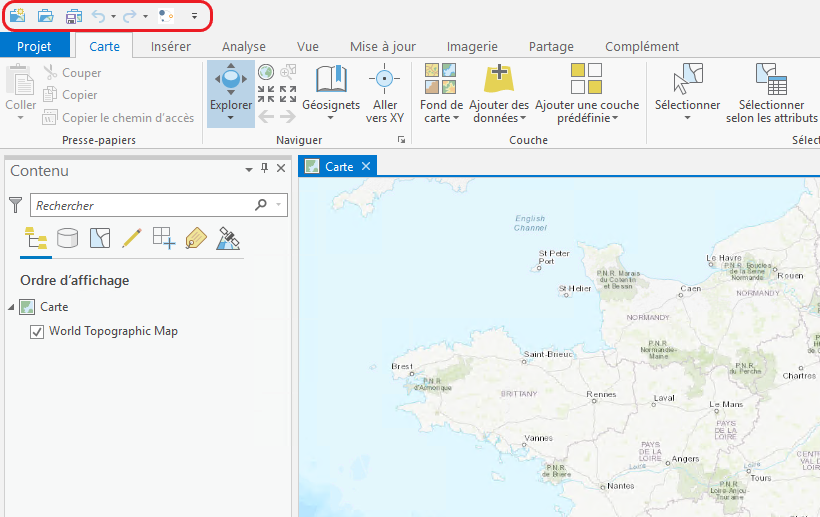The width and height of the screenshot is (820, 517).
Task: Switch to the Complément ribbon tab
Action: [x=642, y=46]
